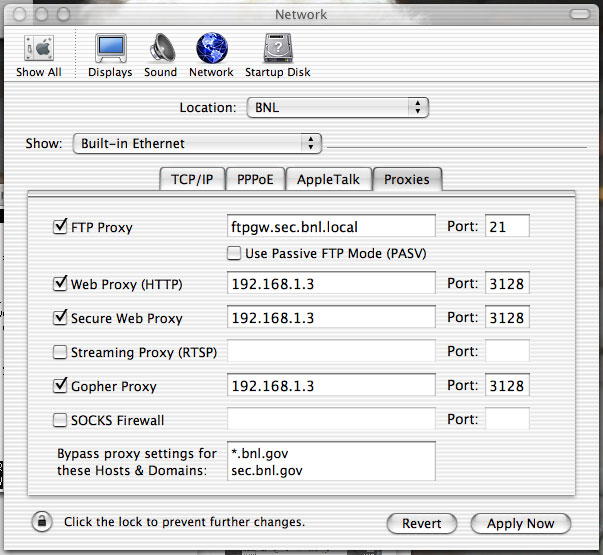Enable Use Passive FTP Mode checkbox
This screenshot has height=555, width=603.
(x=235, y=254)
